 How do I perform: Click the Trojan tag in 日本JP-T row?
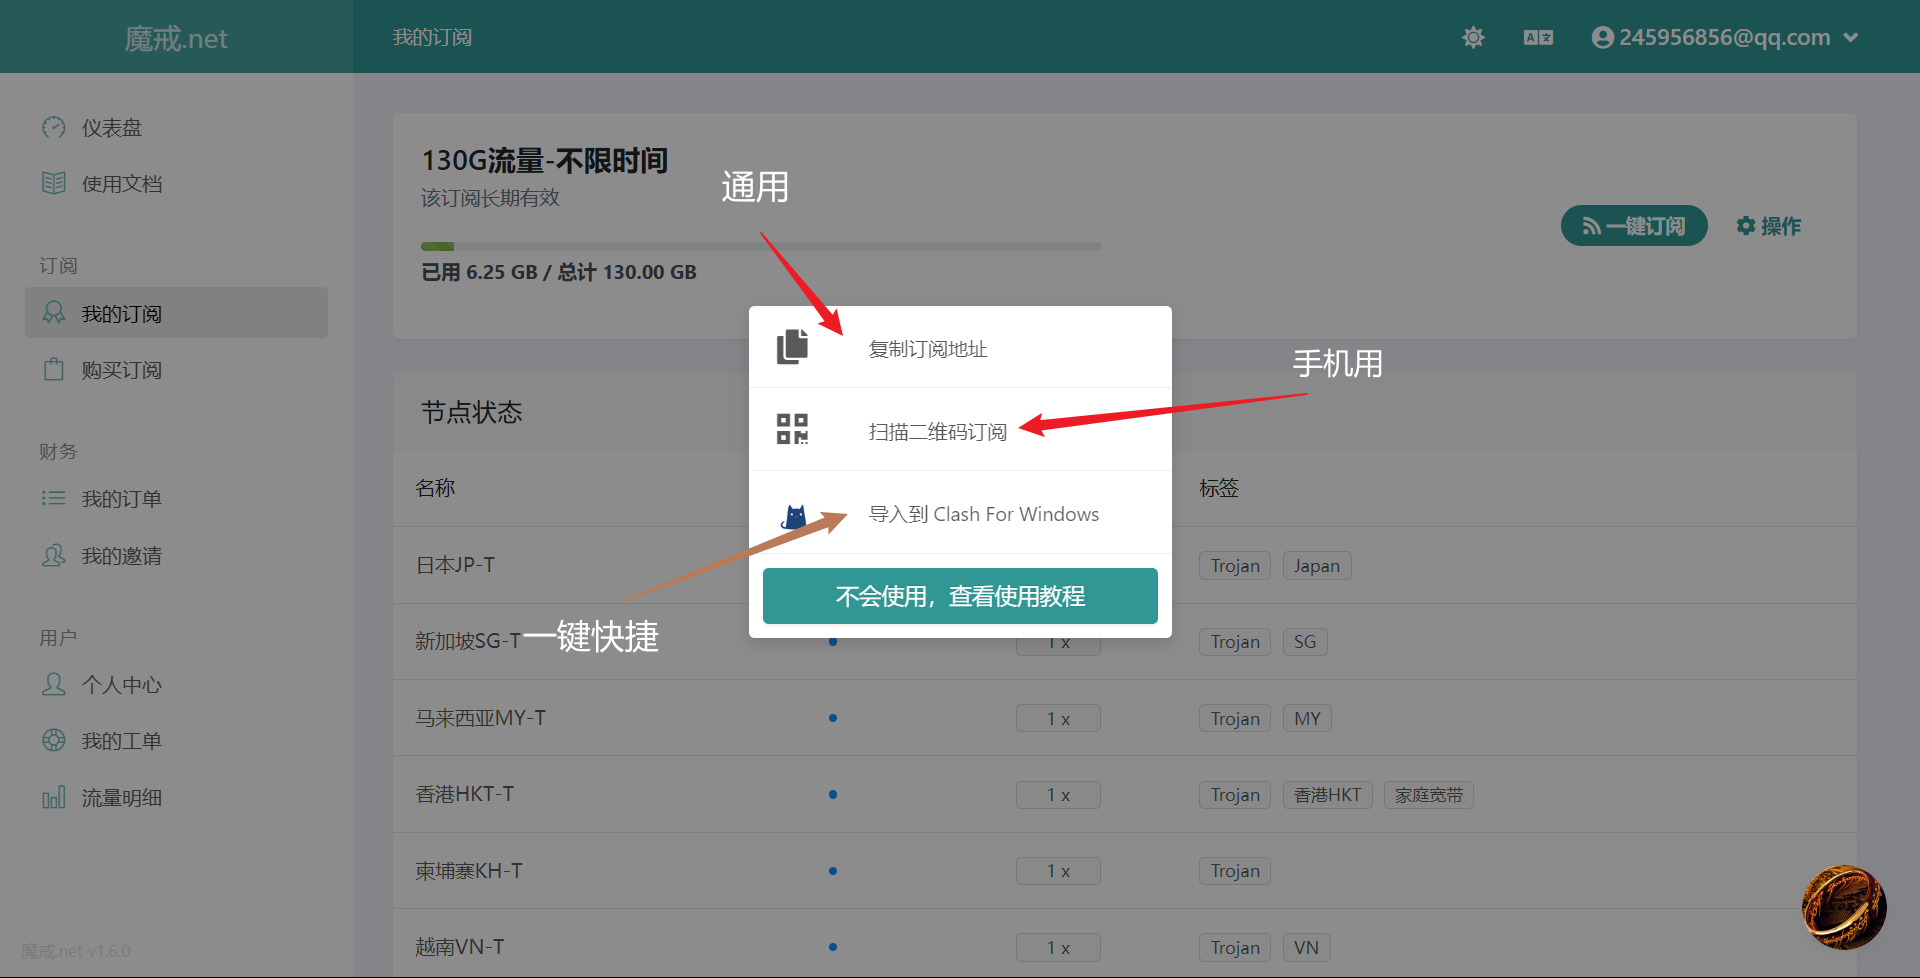pos(1235,566)
